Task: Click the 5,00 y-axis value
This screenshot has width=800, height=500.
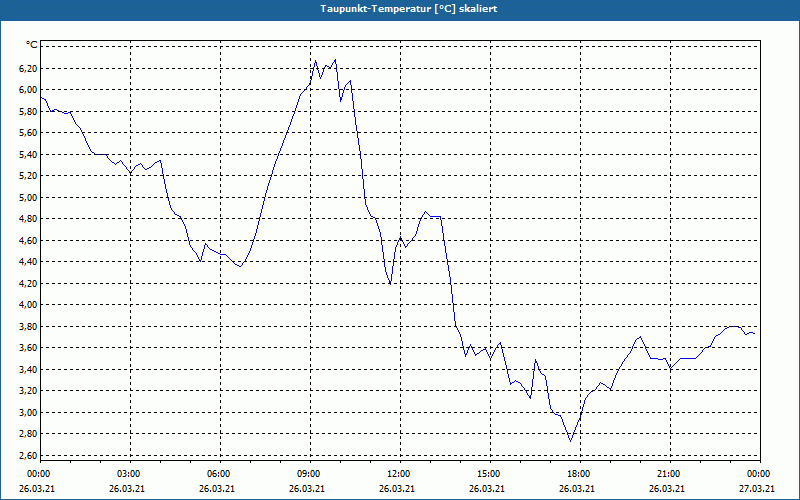Action: 29,197
